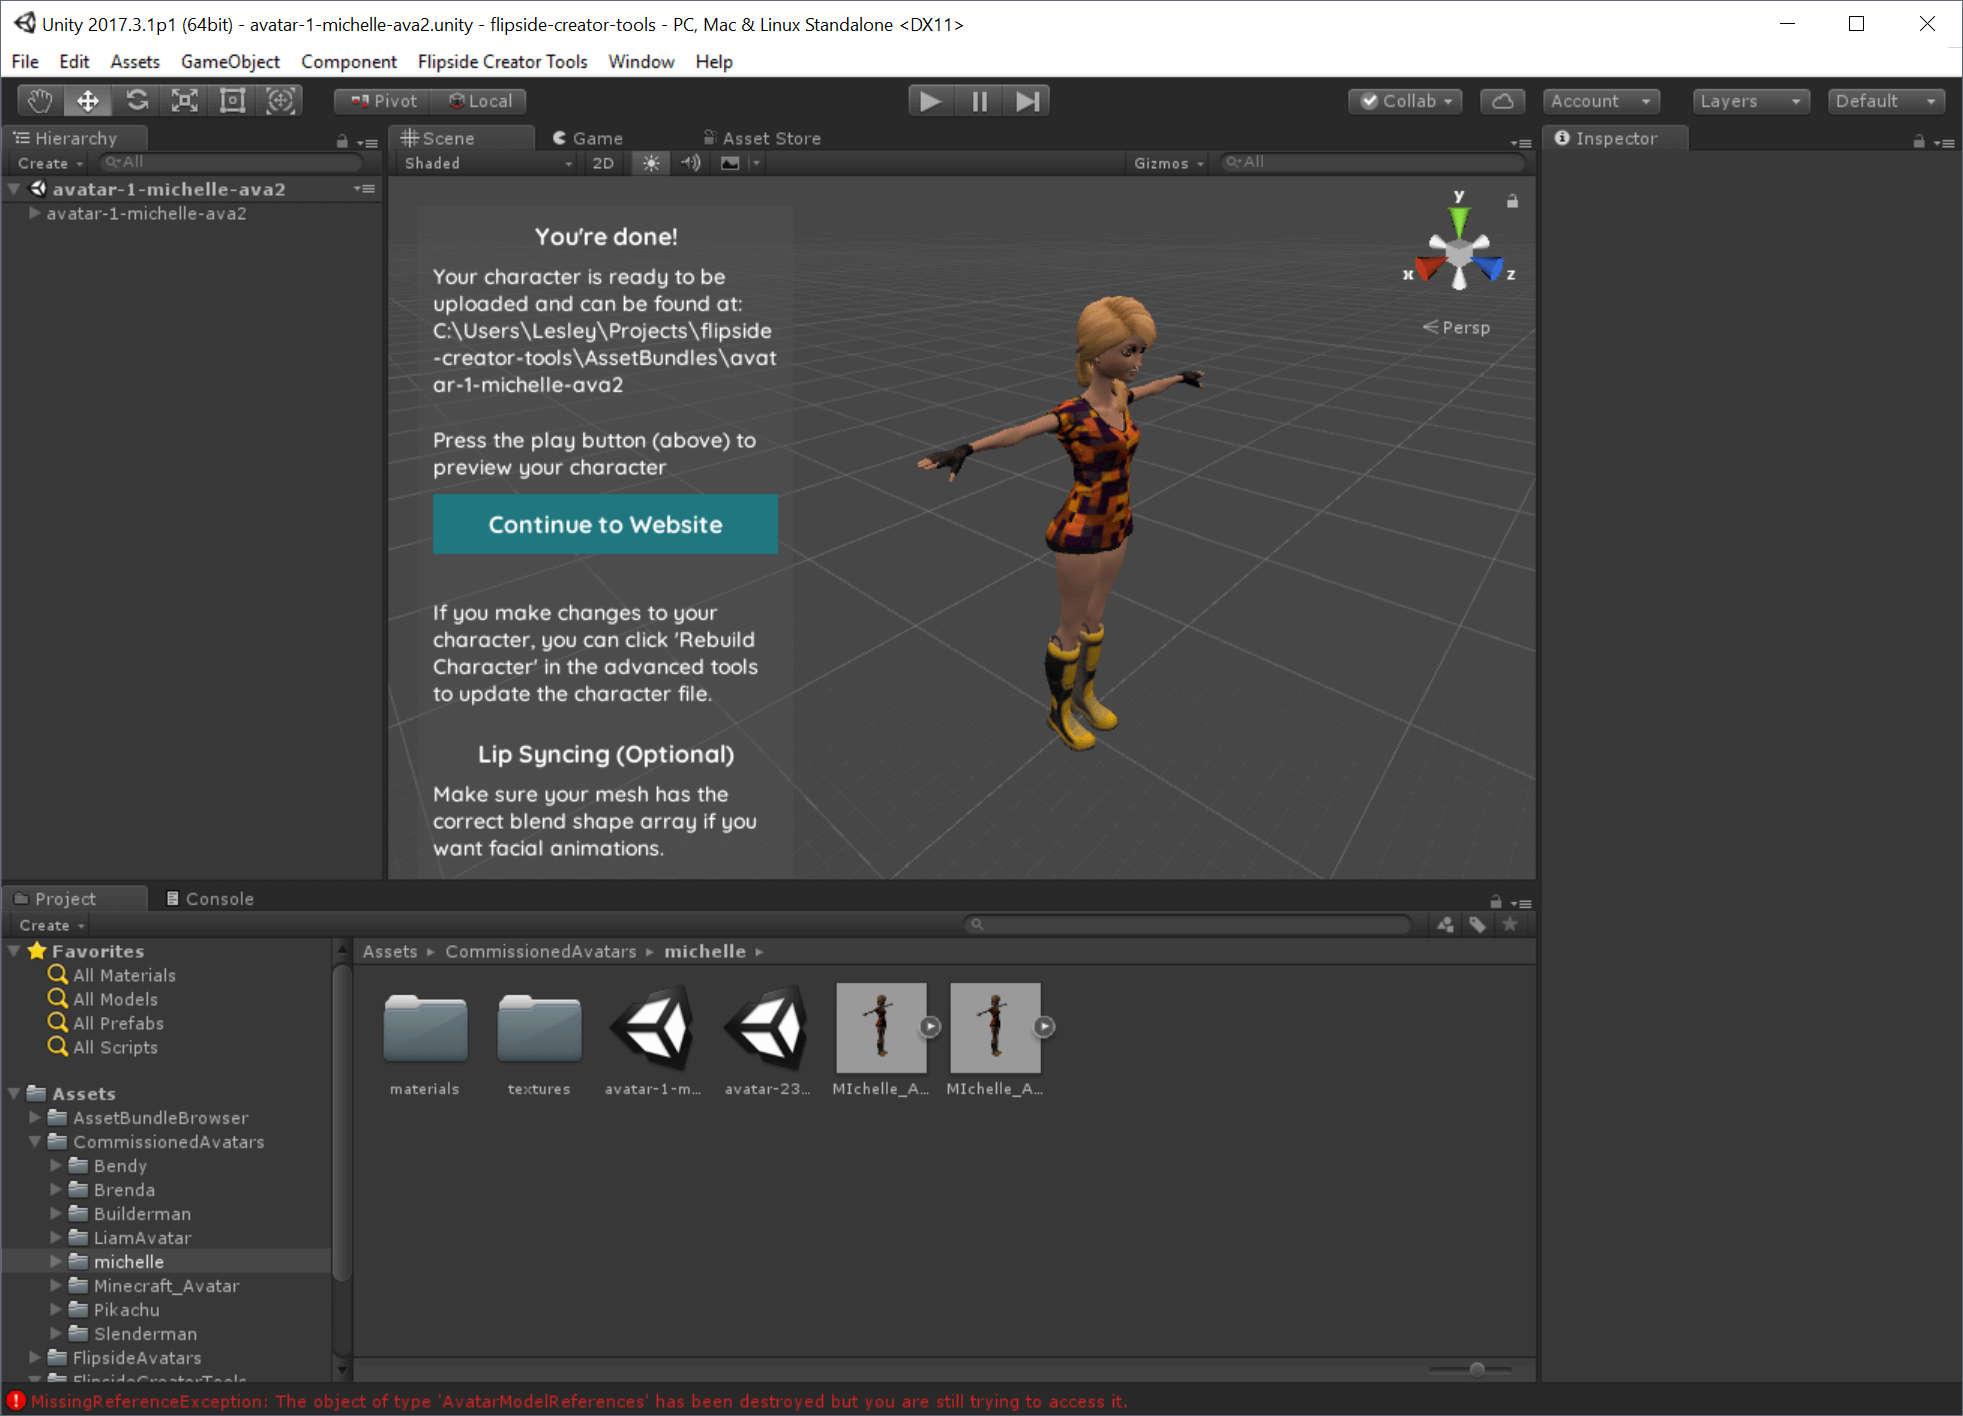The width and height of the screenshot is (1963, 1416).
Task: Switch to the Asset Store tab
Action: [762, 138]
